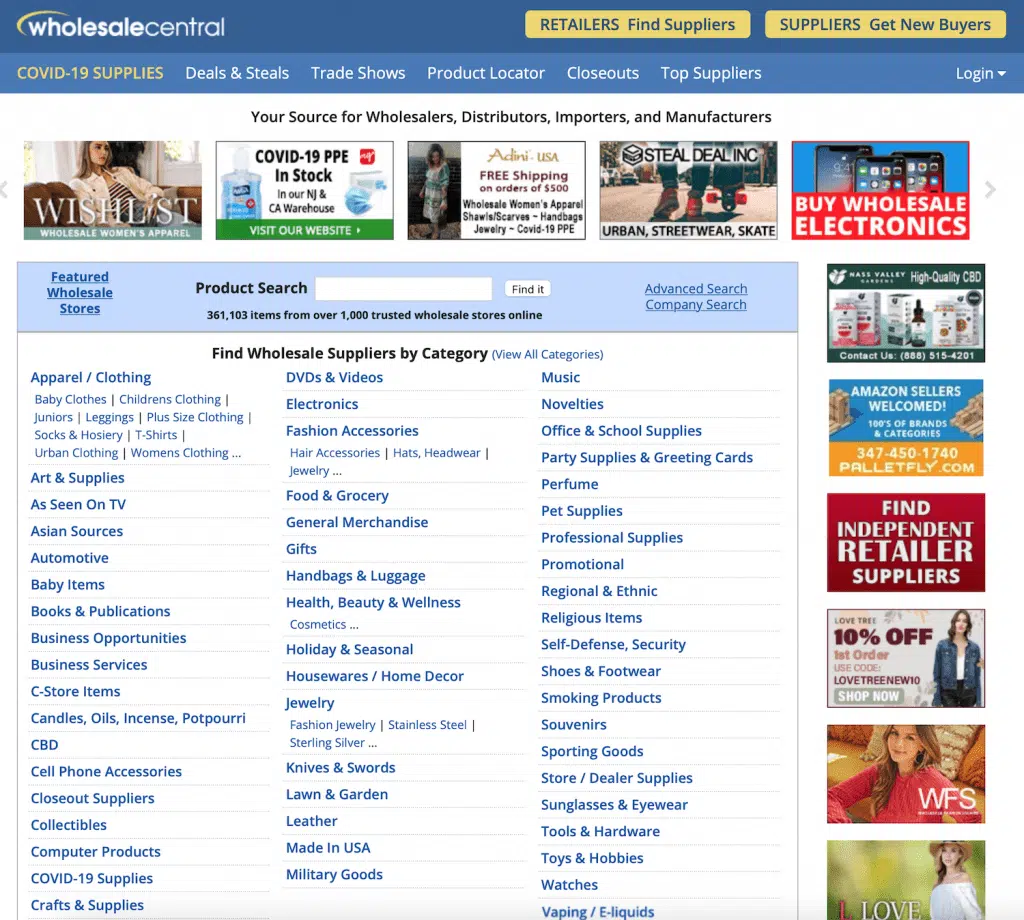Viewport: 1024px width, 920px height.
Task: Open the View All Categories link
Action: click(547, 355)
